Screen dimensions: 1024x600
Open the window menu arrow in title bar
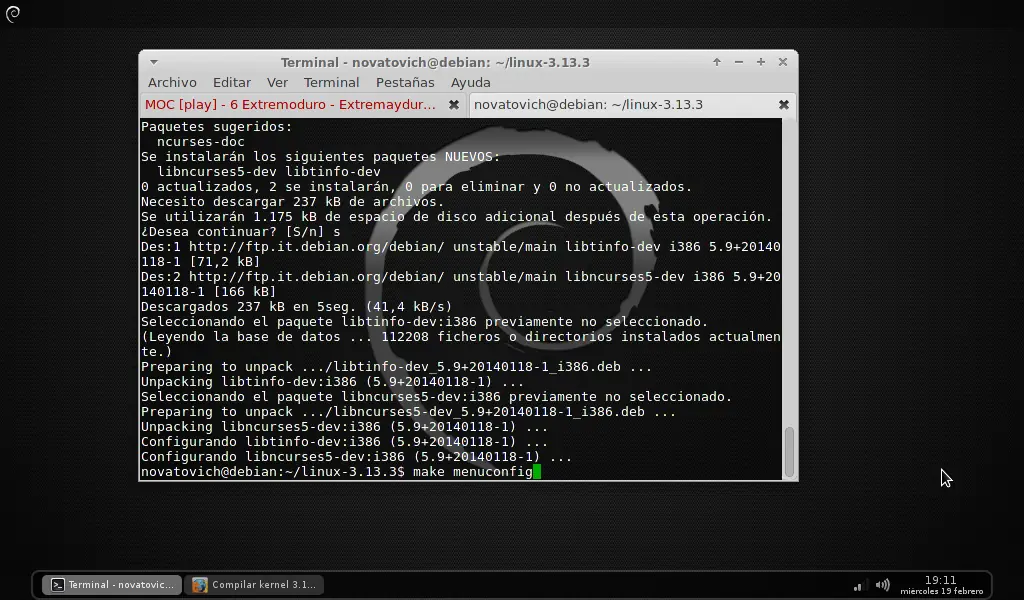153,62
